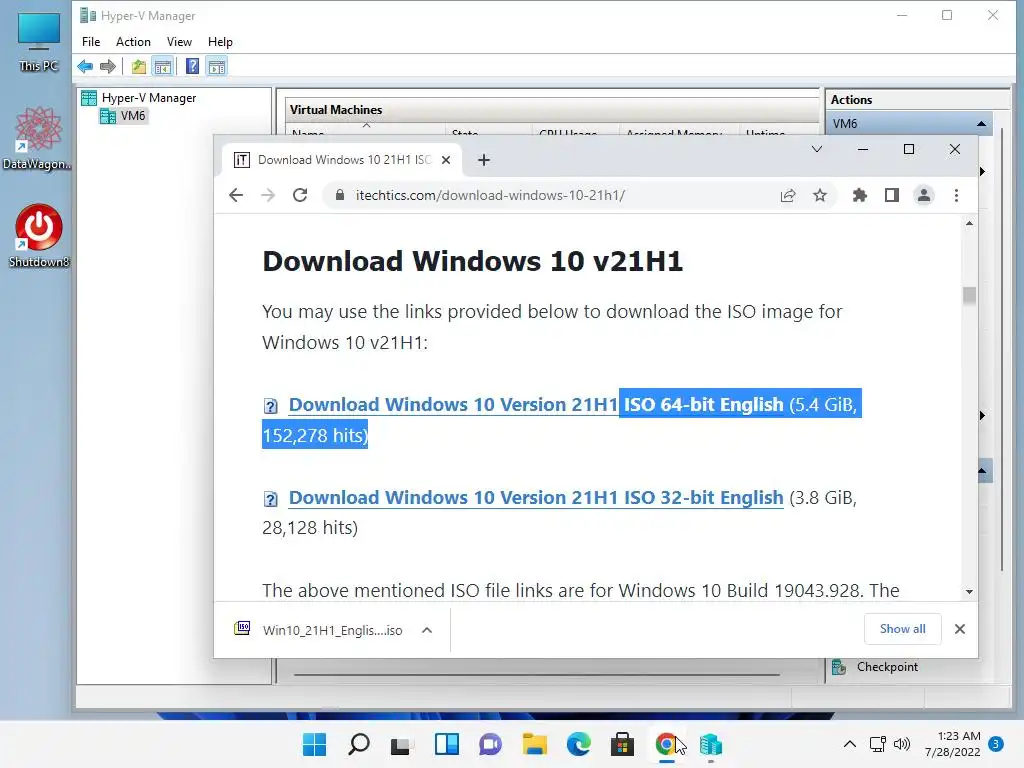Open Download Windows 10 21H1 ISO 32-bit link

point(536,498)
